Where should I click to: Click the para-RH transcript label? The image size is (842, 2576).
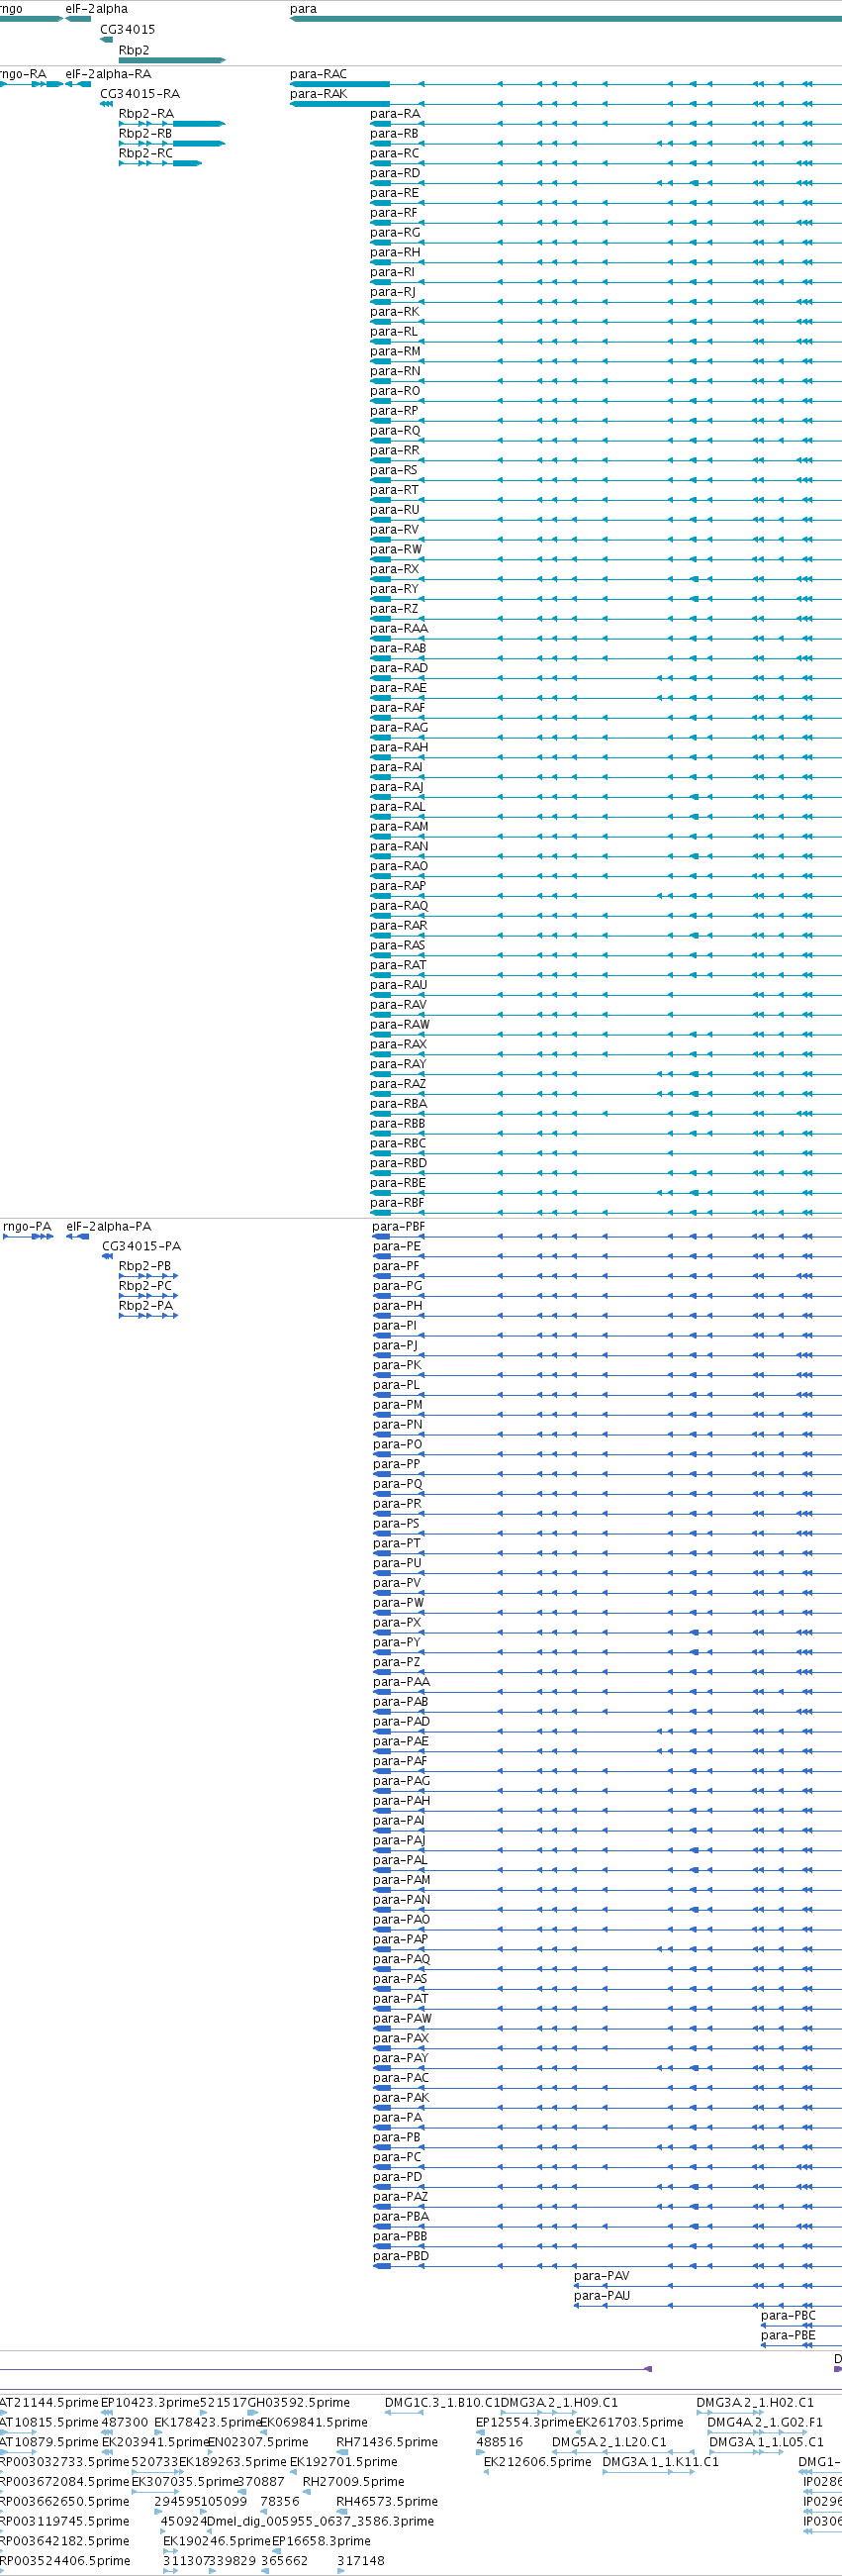(395, 252)
